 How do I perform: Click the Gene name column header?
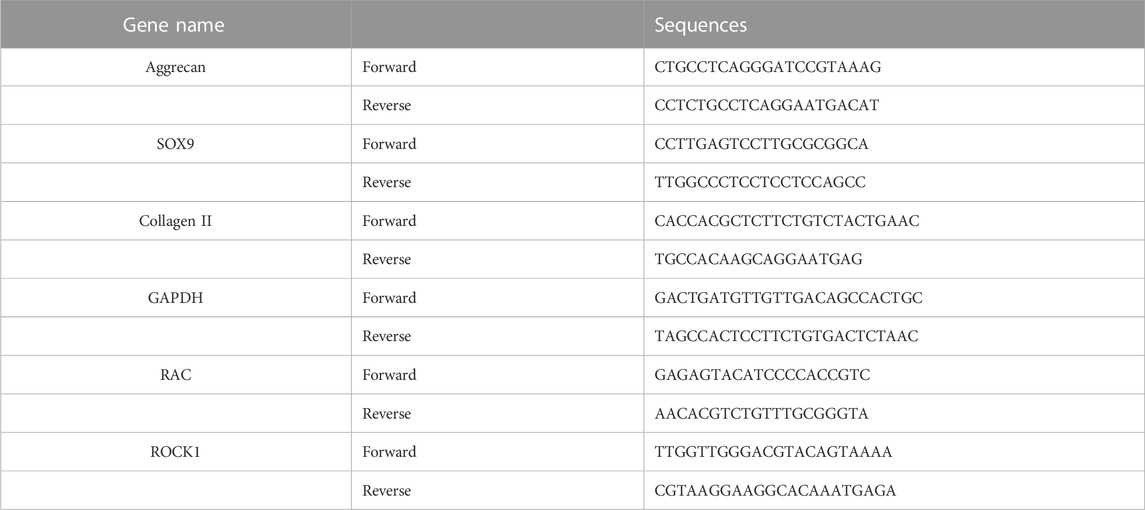click(x=173, y=25)
